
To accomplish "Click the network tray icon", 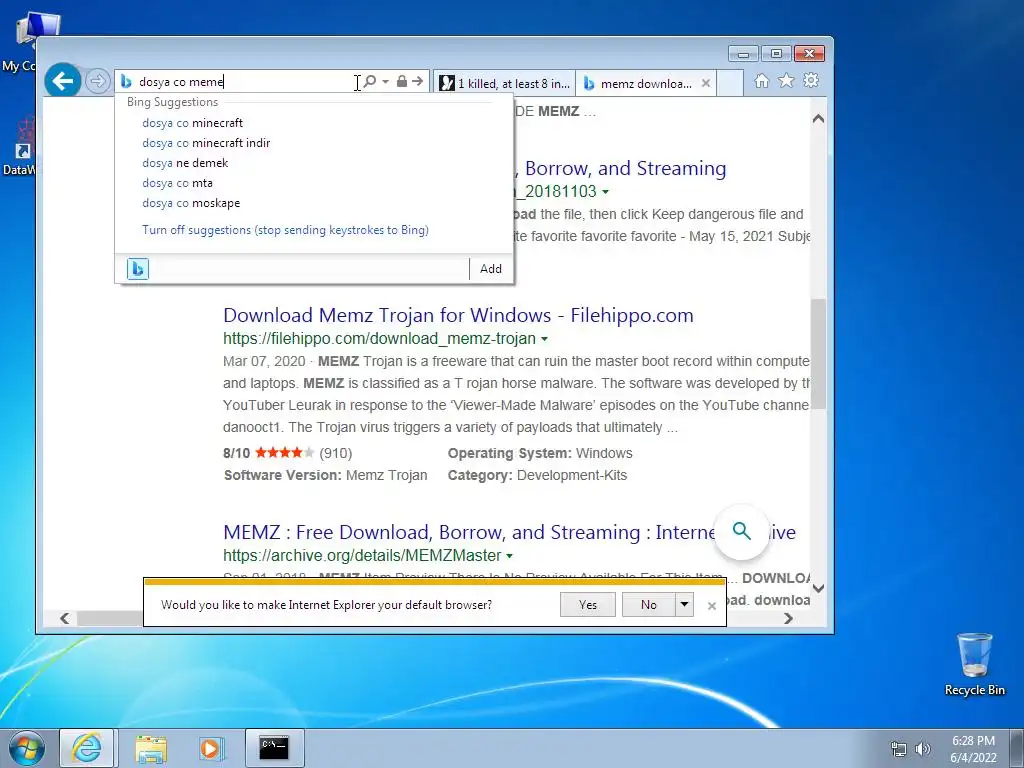I will (899, 749).
